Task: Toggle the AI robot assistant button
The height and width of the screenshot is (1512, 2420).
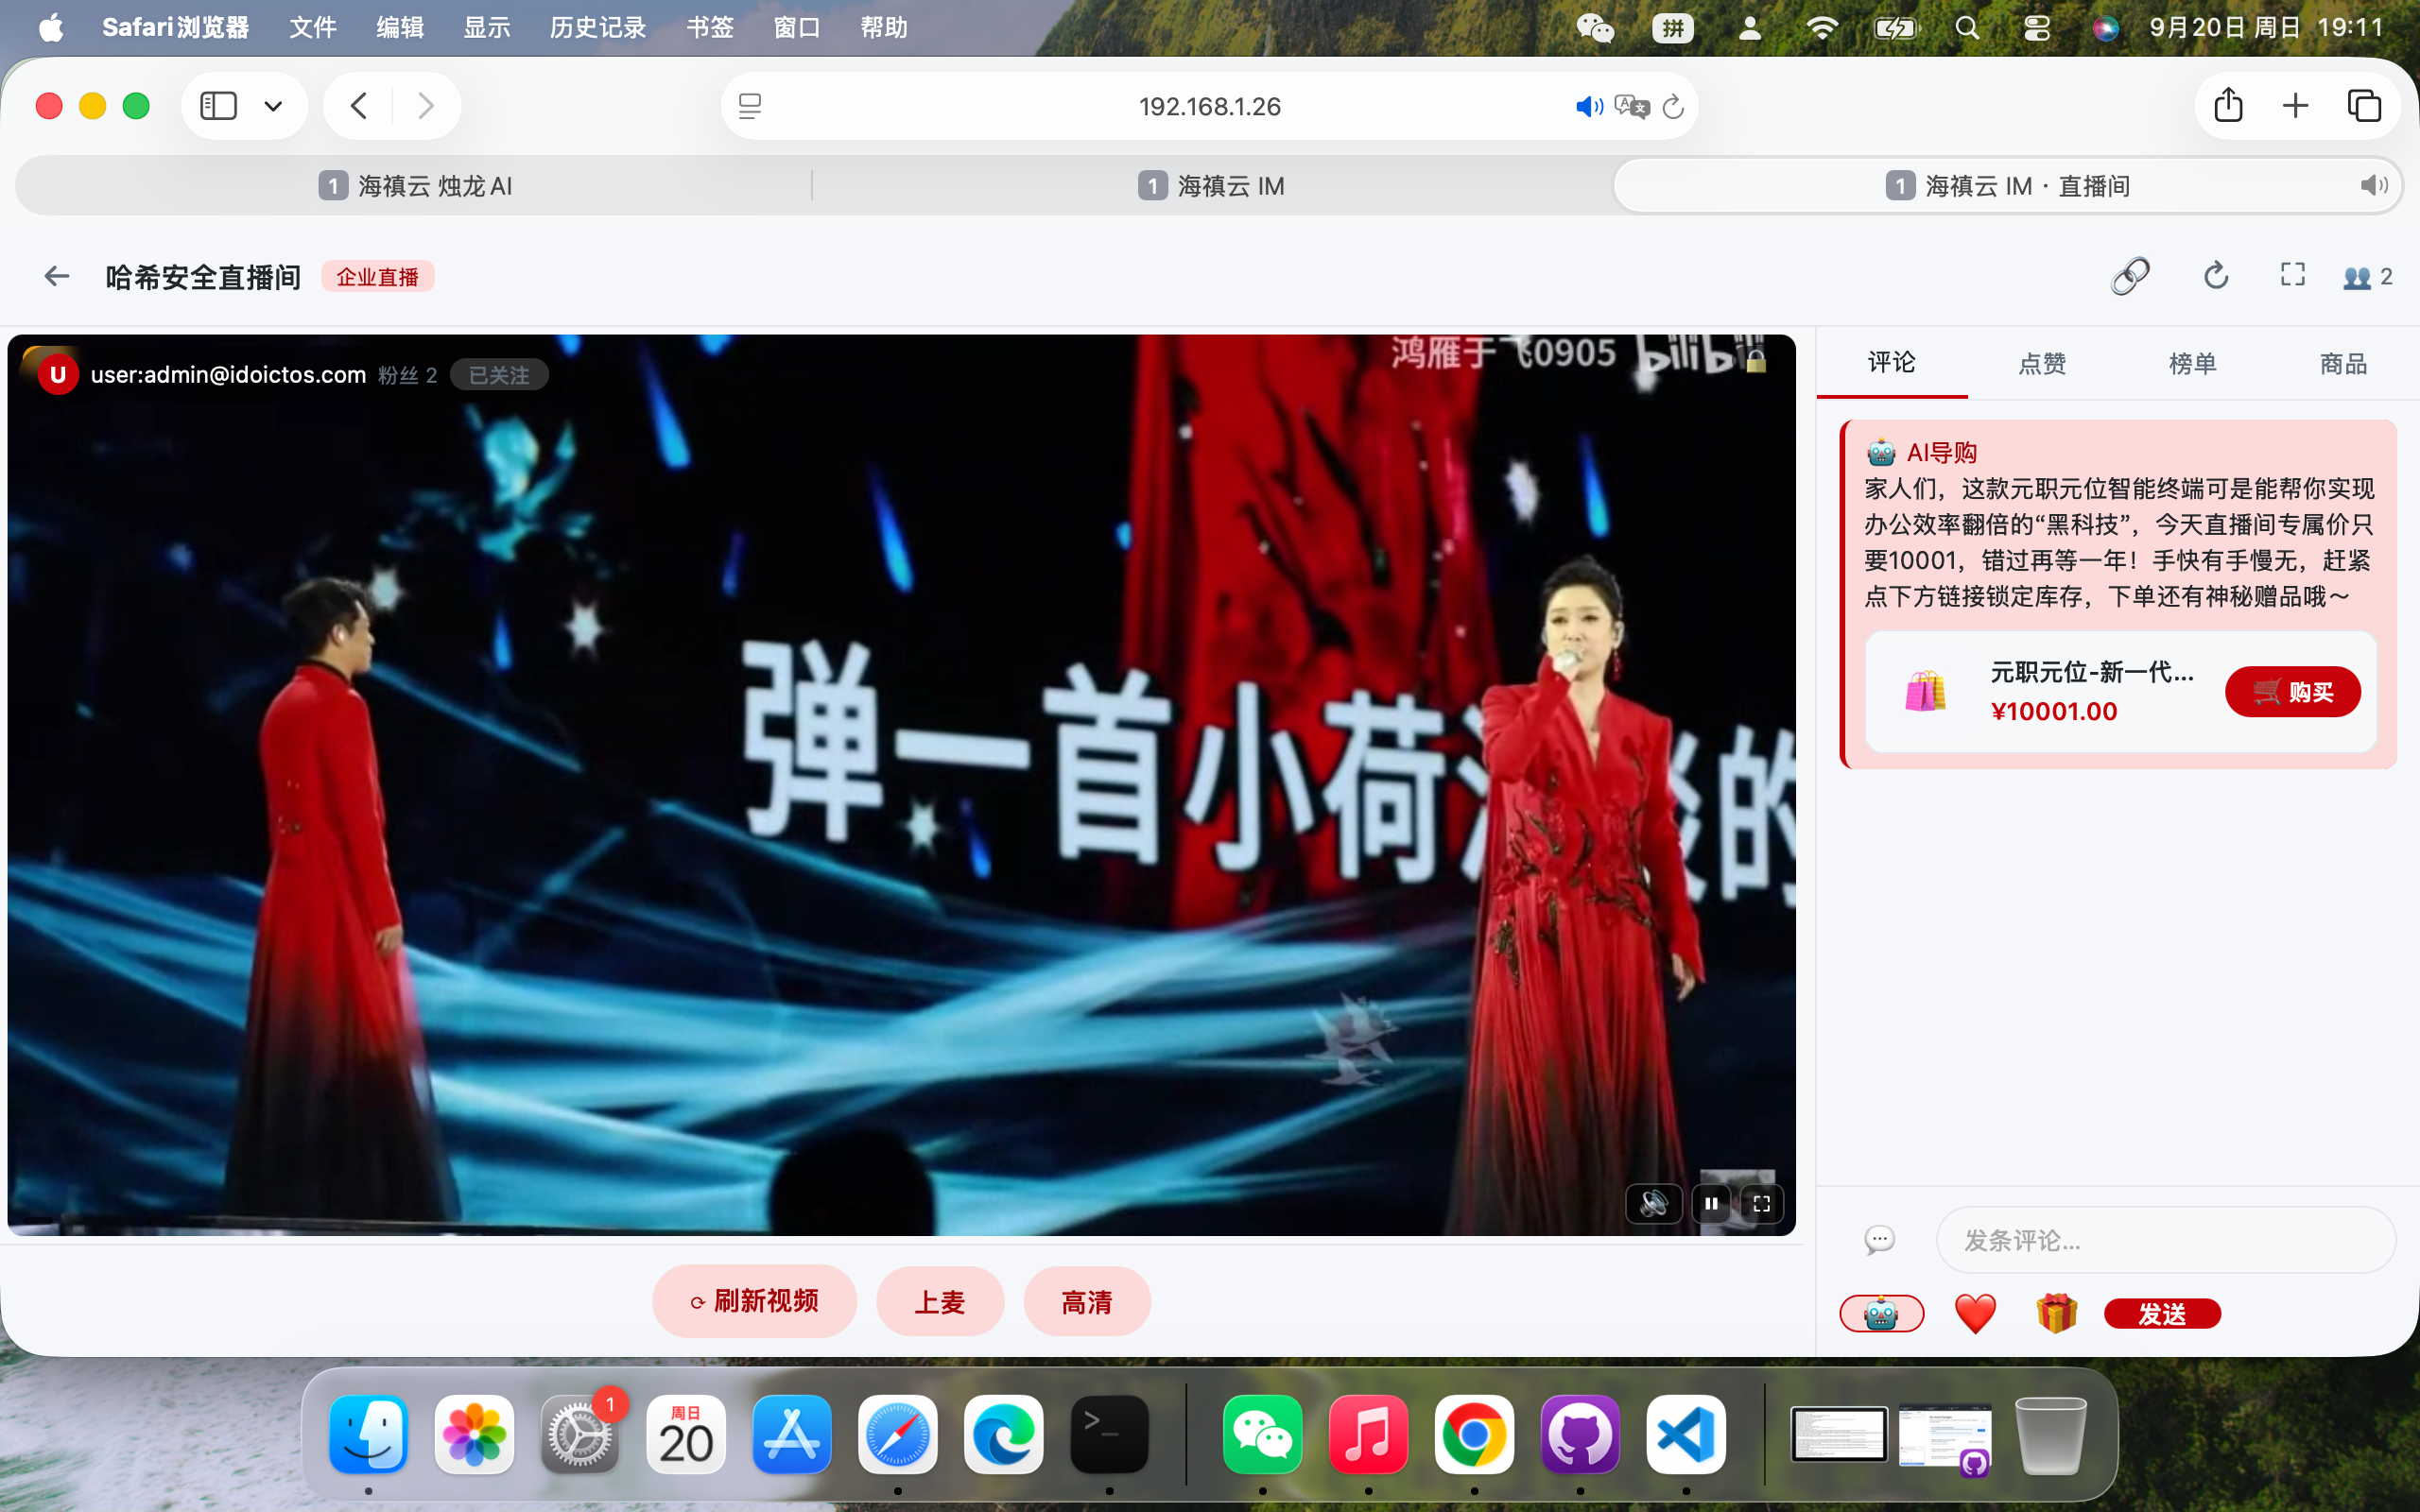Action: point(1881,1313)
